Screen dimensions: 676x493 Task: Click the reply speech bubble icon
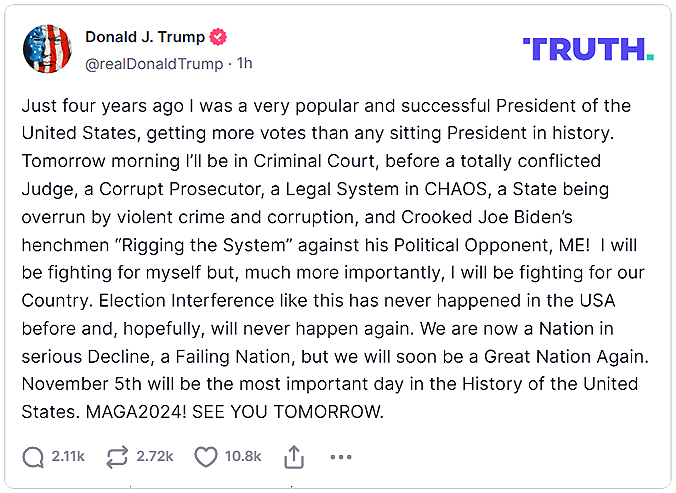click(x=34, y=456)
